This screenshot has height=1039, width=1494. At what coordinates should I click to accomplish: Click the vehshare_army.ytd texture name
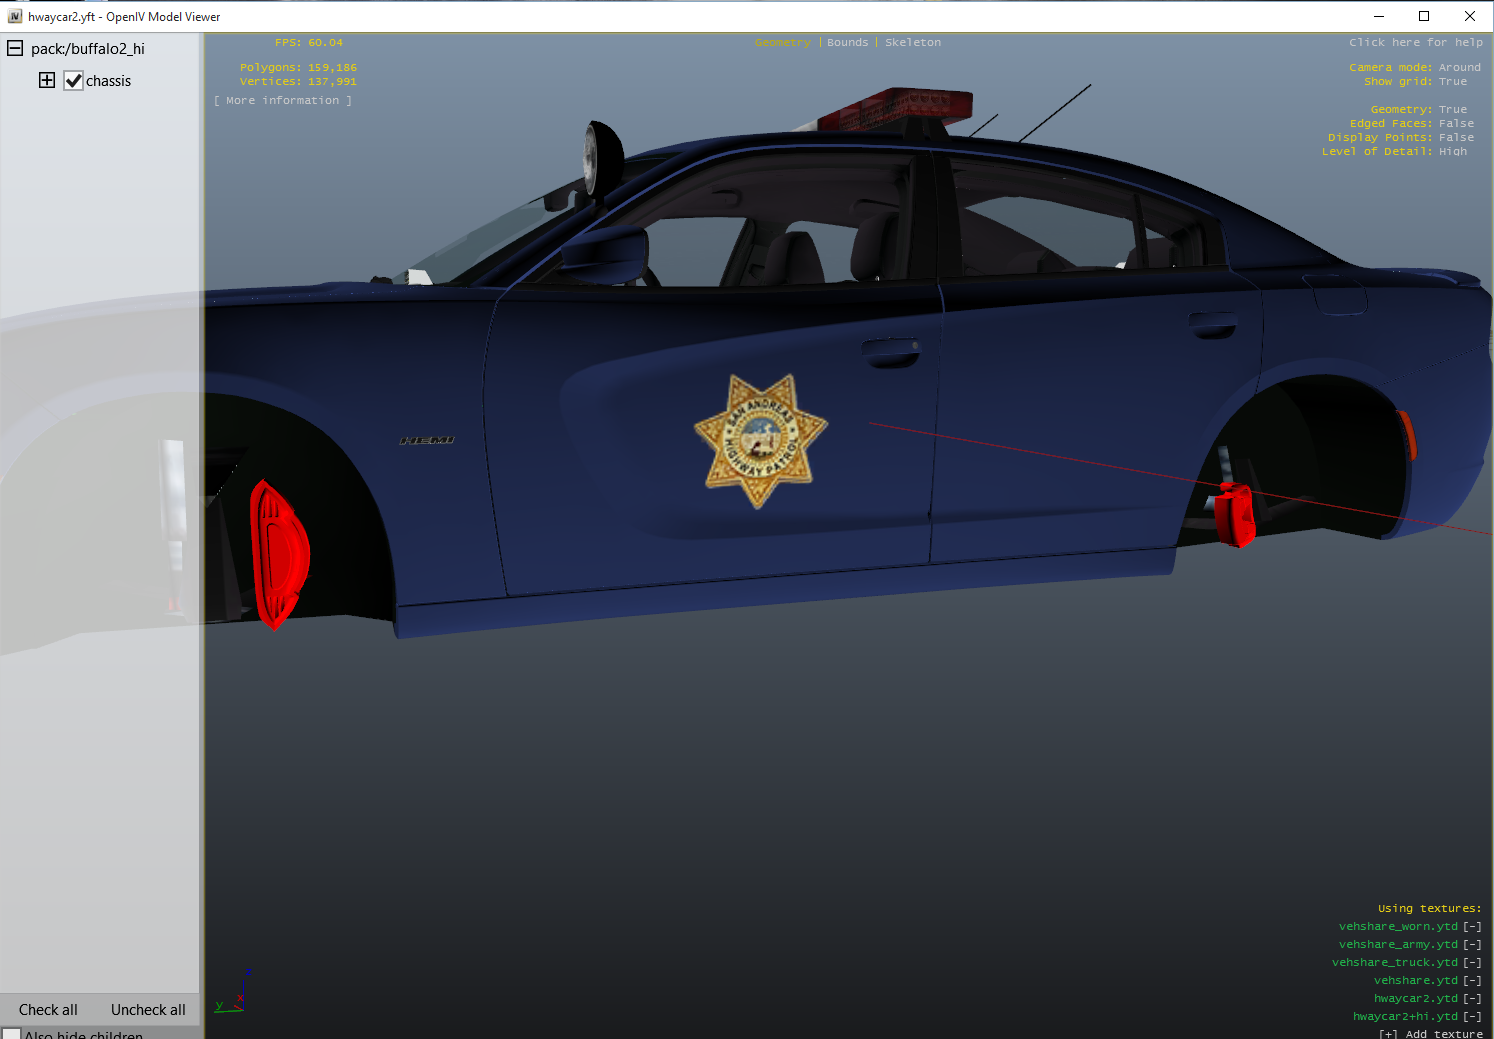tap(1399, 944)
